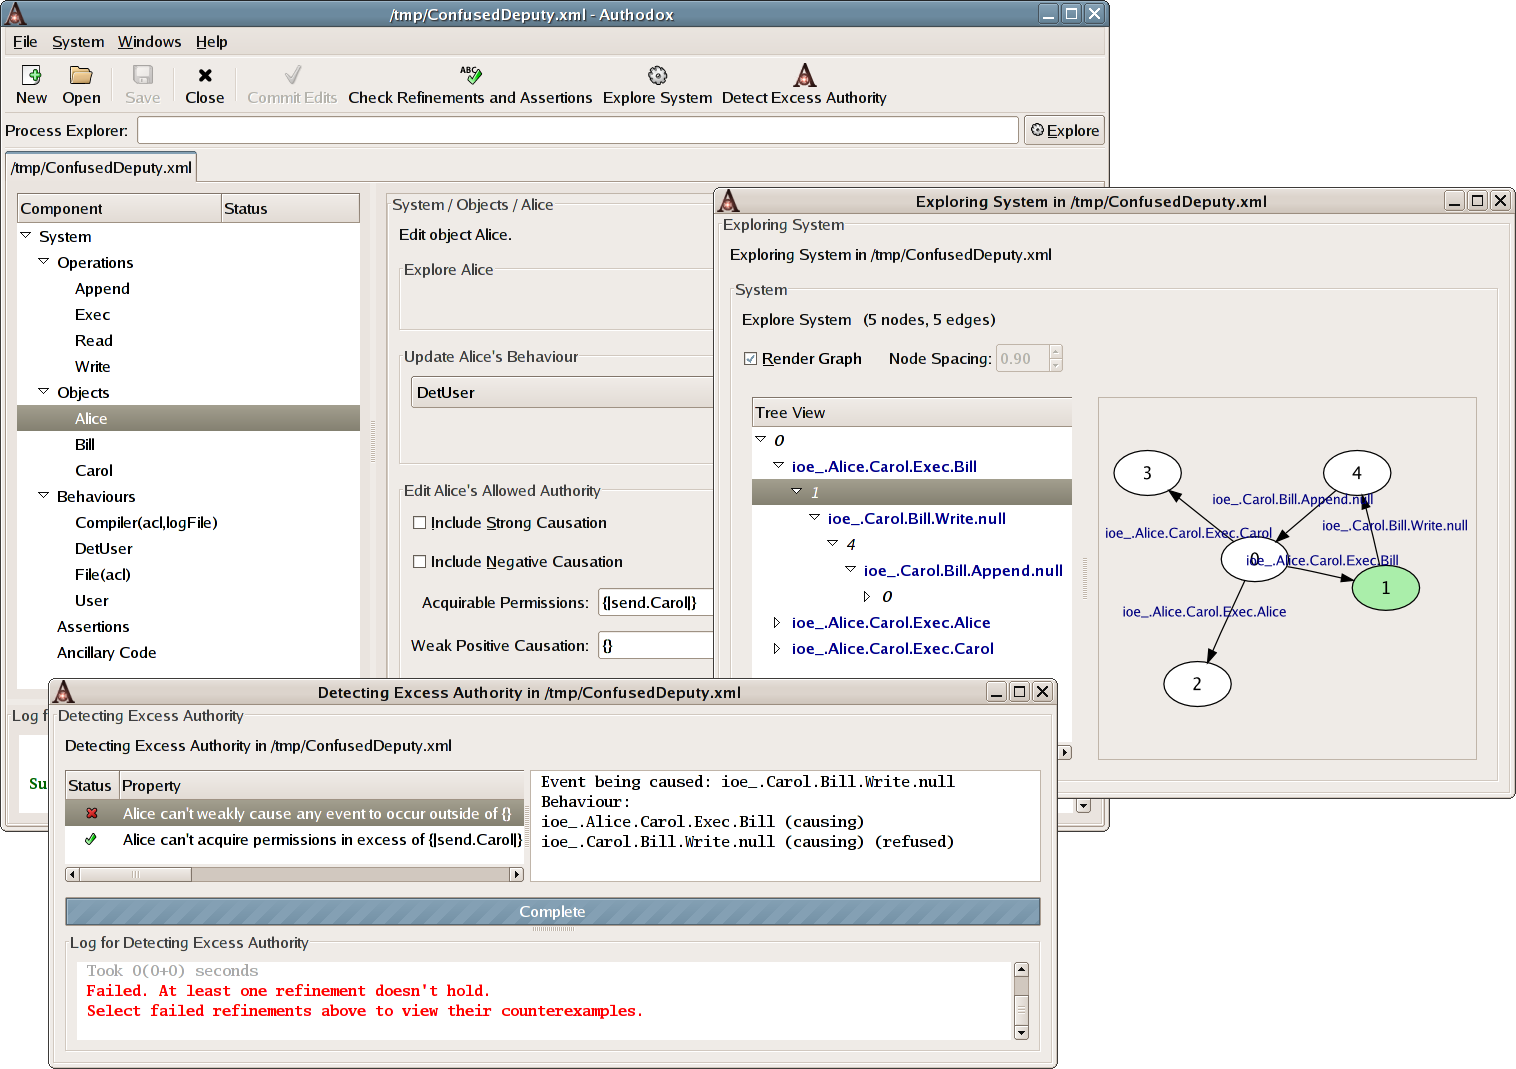Open the File menu

tap(25, 41)
